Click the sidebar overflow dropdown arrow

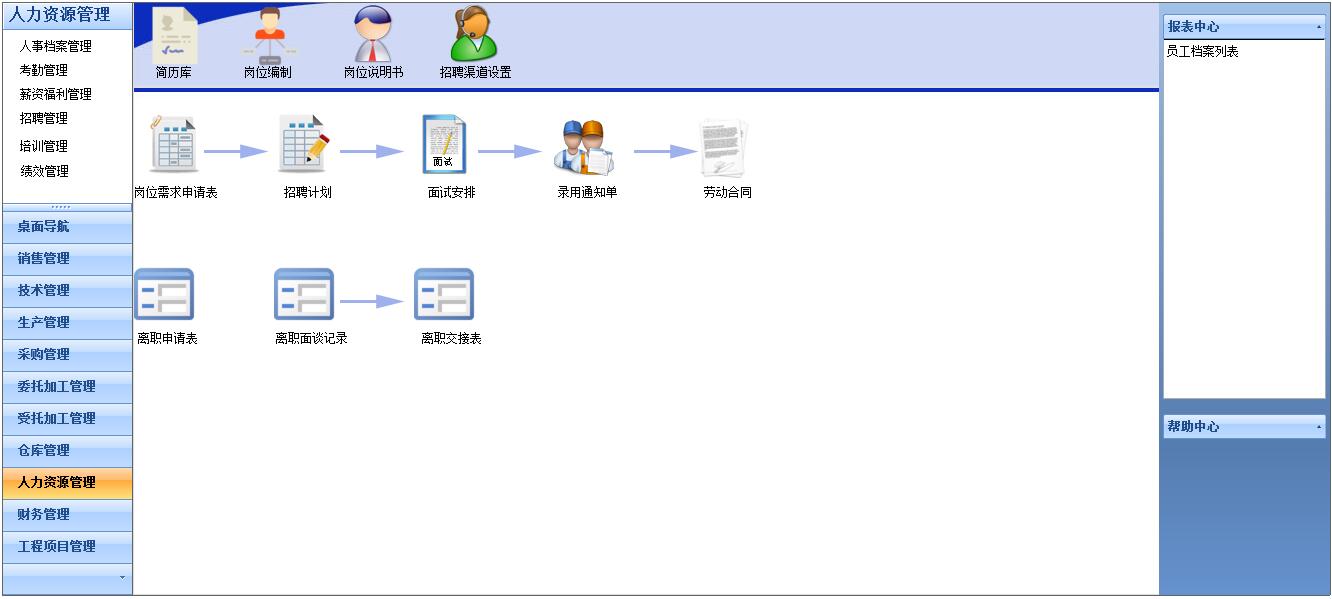point(122,577)
